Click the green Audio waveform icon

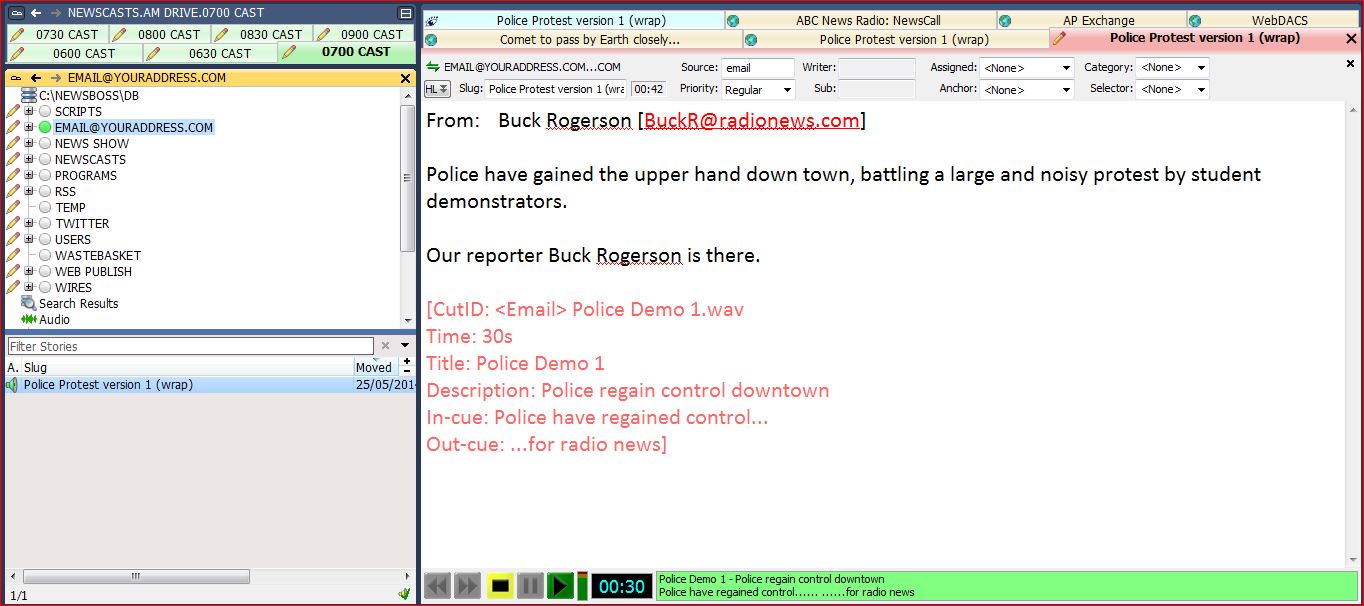click(x=29, y=319)
